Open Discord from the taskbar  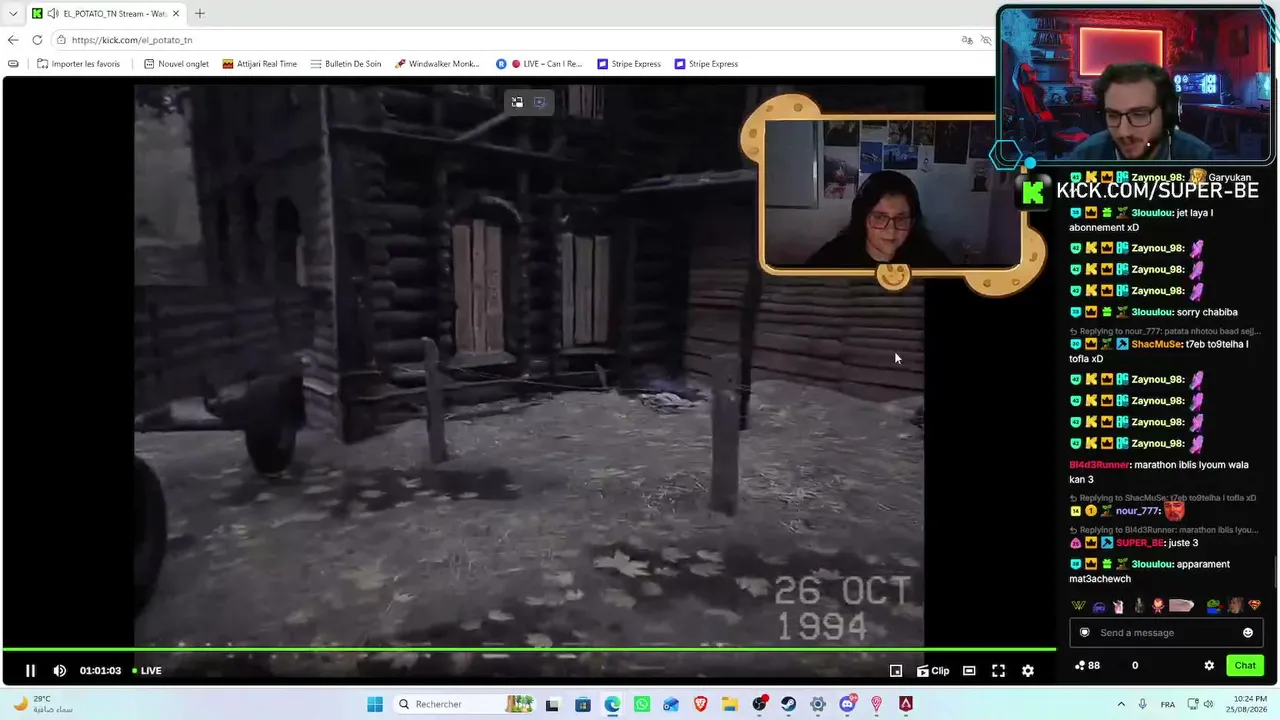pyautogui.click(x=848, y=704)
